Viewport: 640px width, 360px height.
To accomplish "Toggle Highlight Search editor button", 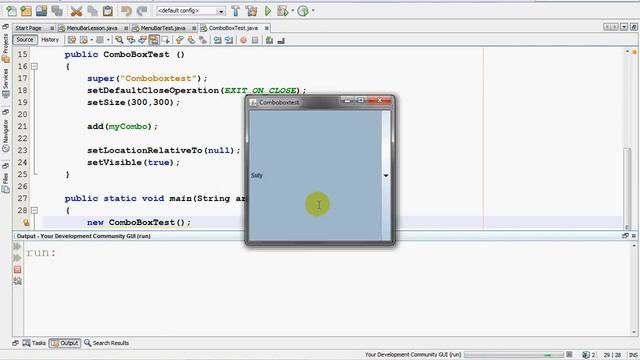I will [153, 40].
